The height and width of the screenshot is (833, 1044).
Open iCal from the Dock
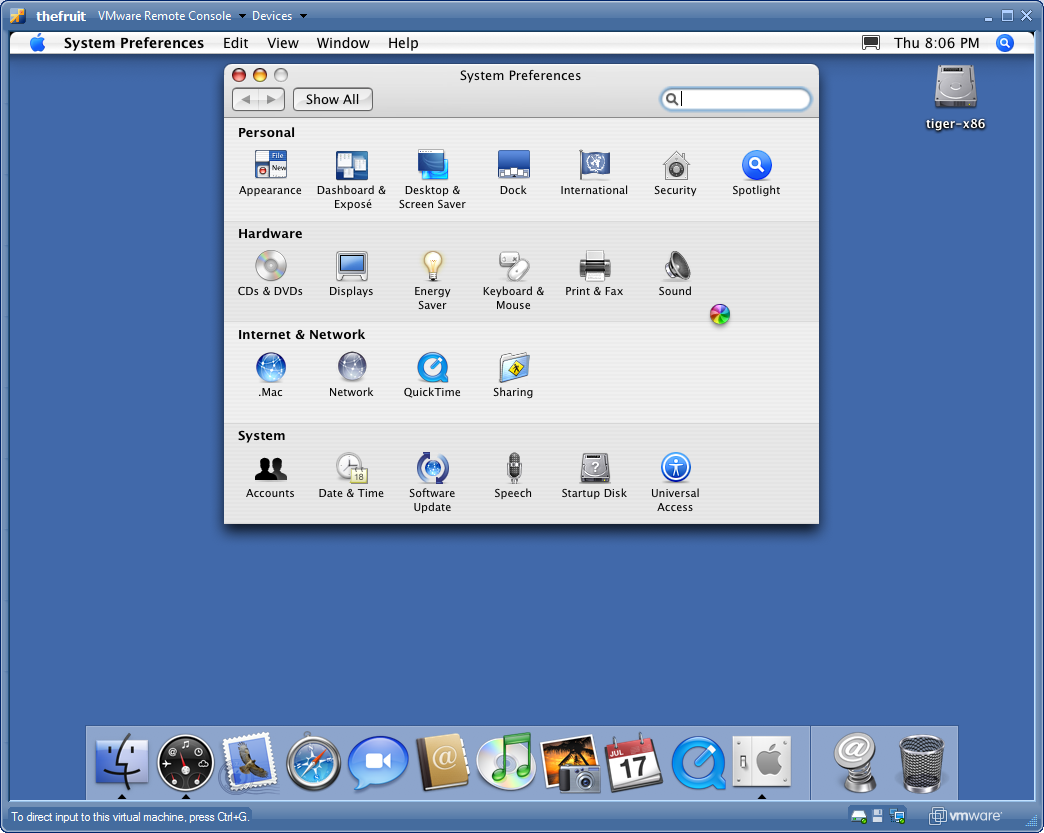click(x=634, y=762)
